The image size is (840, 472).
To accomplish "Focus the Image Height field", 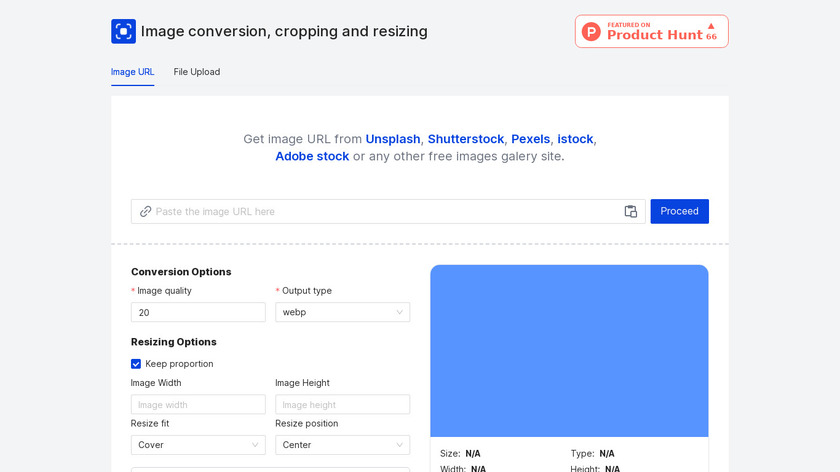I will click(342, 405).
